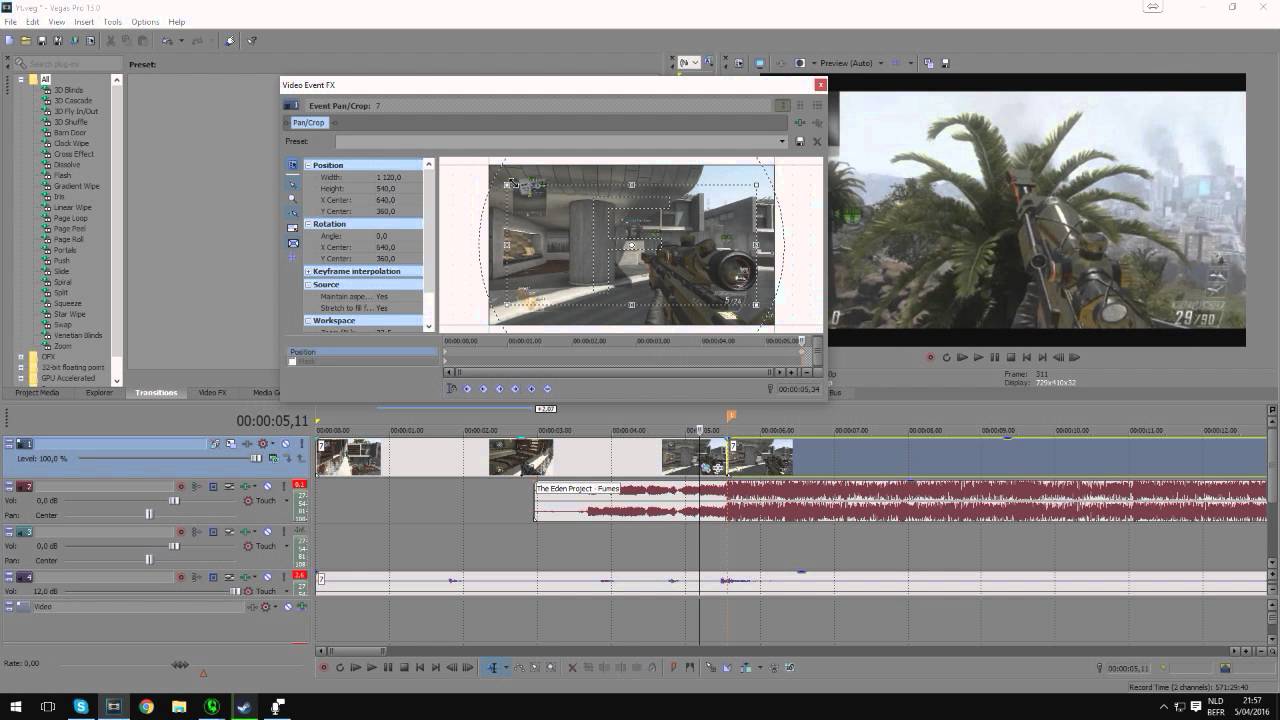The height and width of the screenshot is (720, 1280).
Task: Open Preview (Auto) quality dropdown
Action: [880, 63]
